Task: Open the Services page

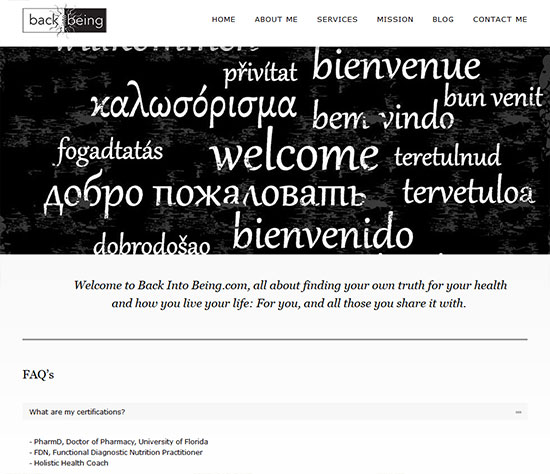Action: point(337,20)
